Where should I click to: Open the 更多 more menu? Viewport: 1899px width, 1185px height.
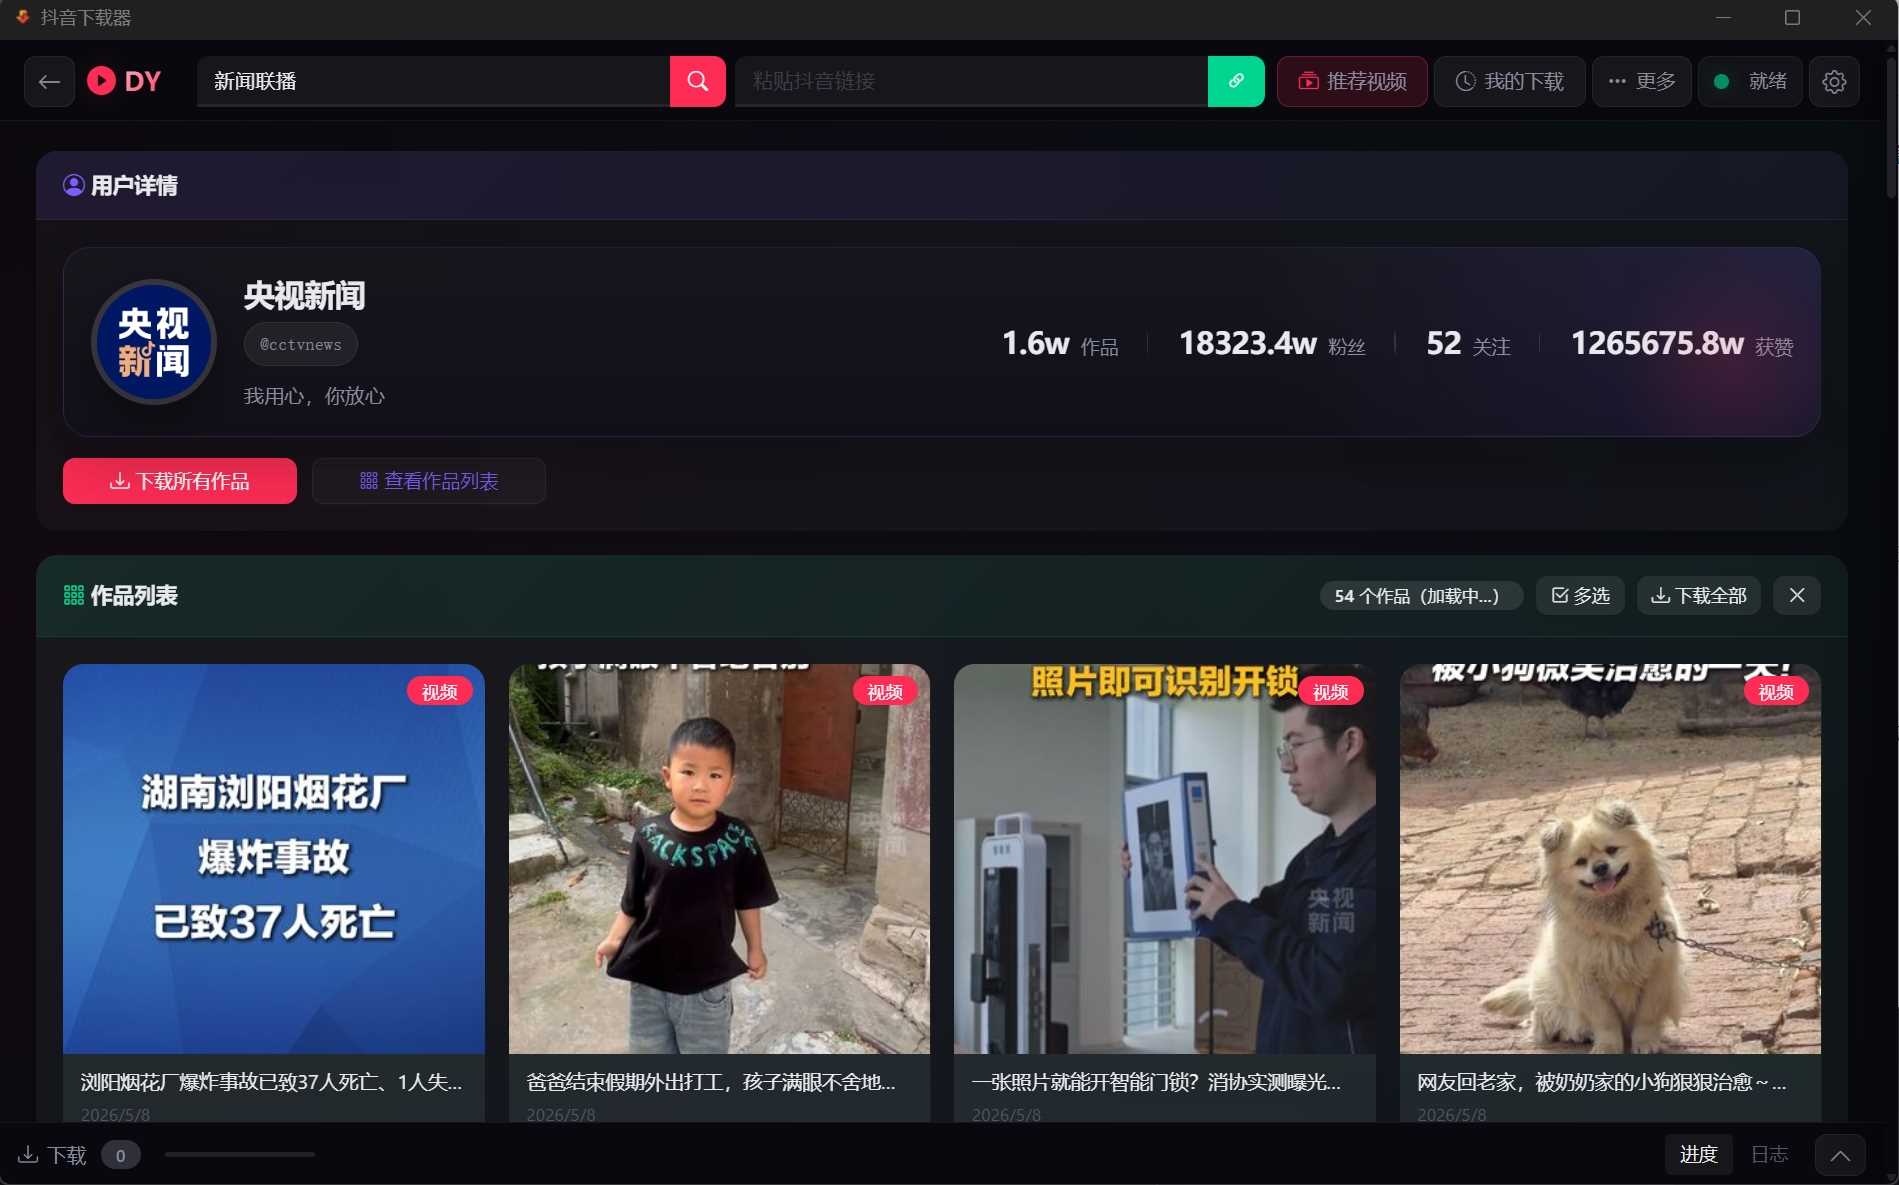pos(1641,82)
